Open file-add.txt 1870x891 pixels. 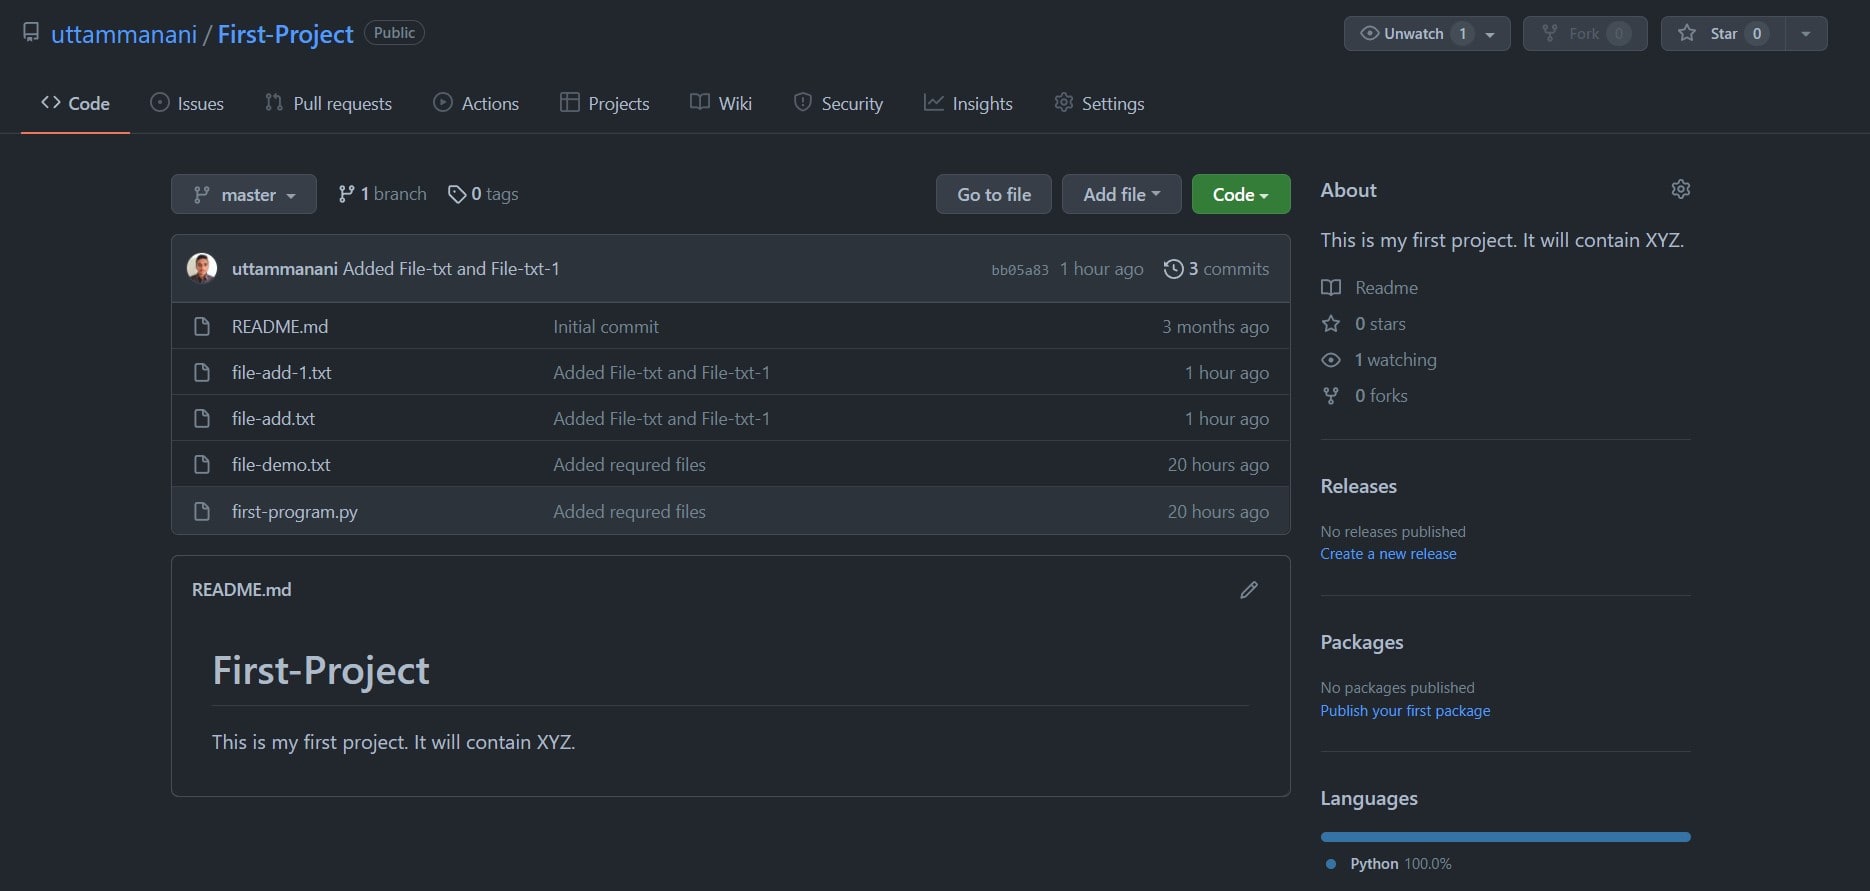[273, 418]
